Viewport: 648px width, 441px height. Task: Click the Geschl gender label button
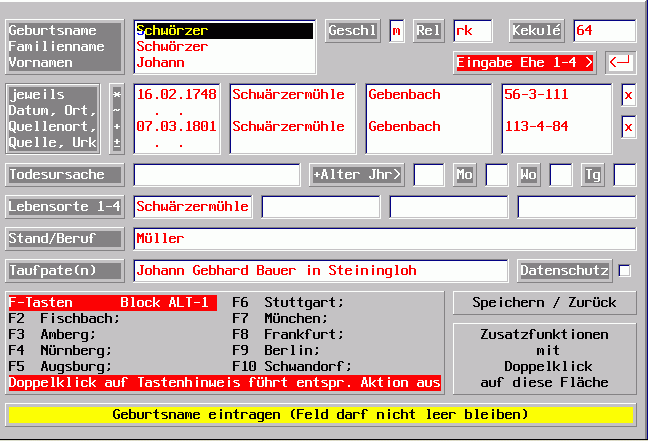tap(353, 31)
